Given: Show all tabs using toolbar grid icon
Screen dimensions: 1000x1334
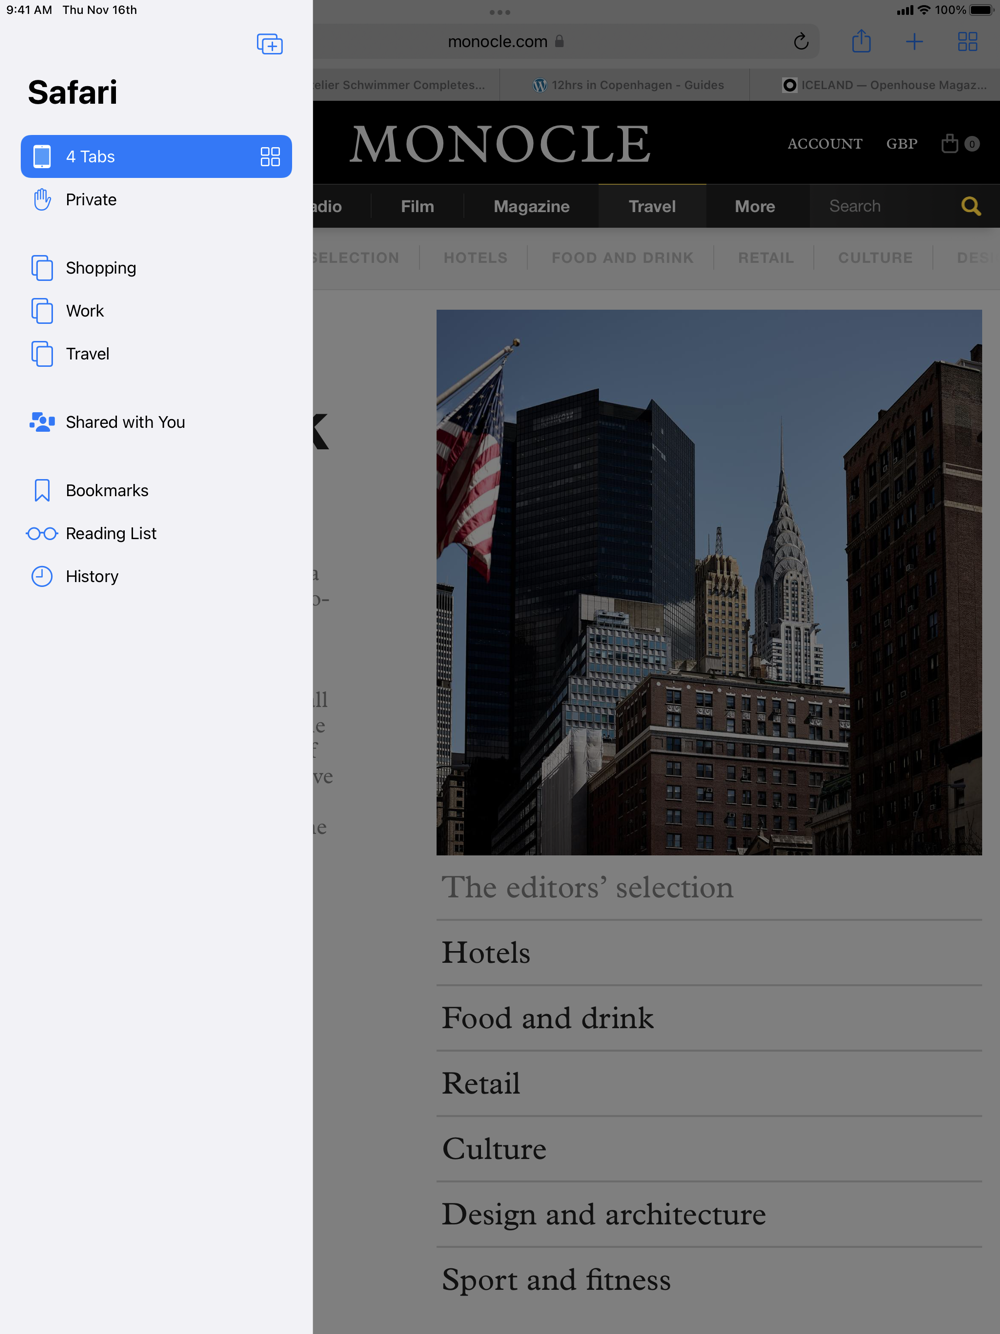Looking at the screenshot, I should [967, 42].
